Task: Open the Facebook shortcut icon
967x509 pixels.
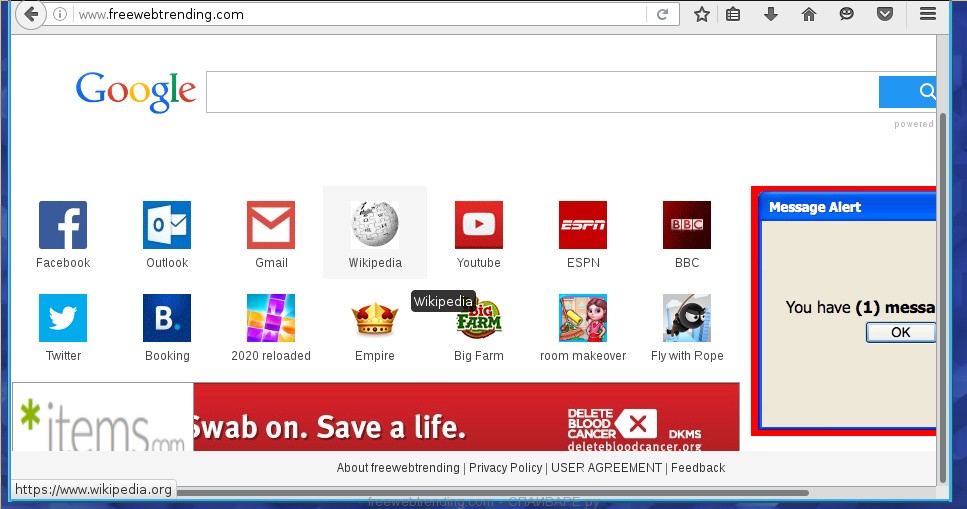Action: click(63, 225)
